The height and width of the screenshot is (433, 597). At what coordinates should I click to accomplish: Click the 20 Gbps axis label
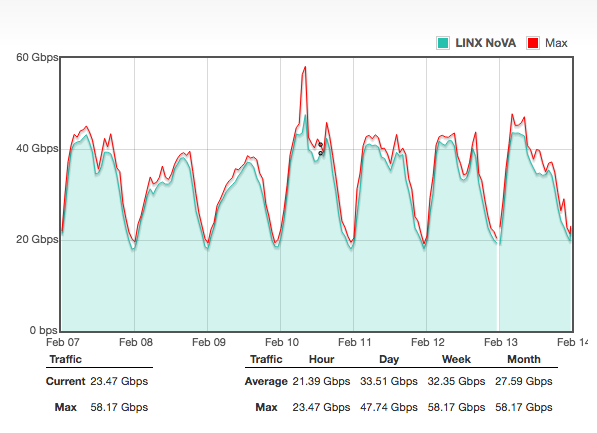click(37, 240)
